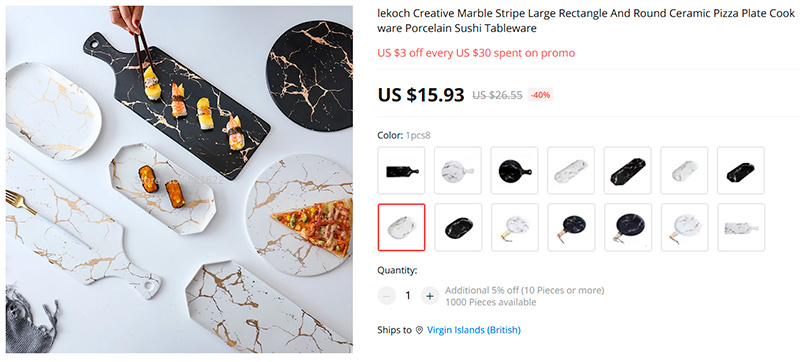Click the -40% discount badge
The image size is (800, 362).
540,95
